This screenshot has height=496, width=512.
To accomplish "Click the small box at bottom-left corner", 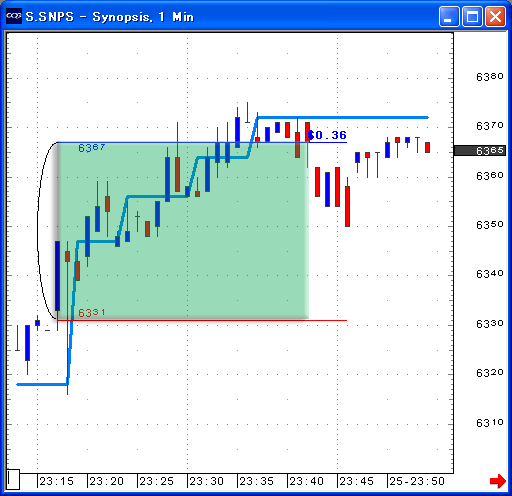I will point(13,479).
